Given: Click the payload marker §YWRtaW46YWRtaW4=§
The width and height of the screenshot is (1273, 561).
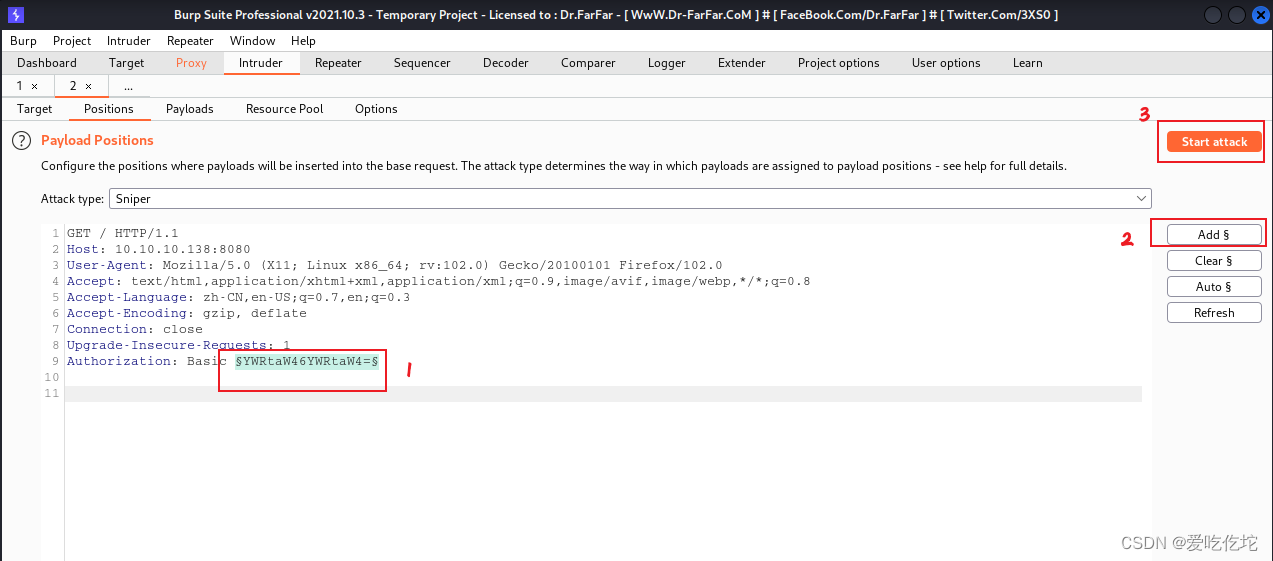Looking at the screenshot, I should click(307, 361).
